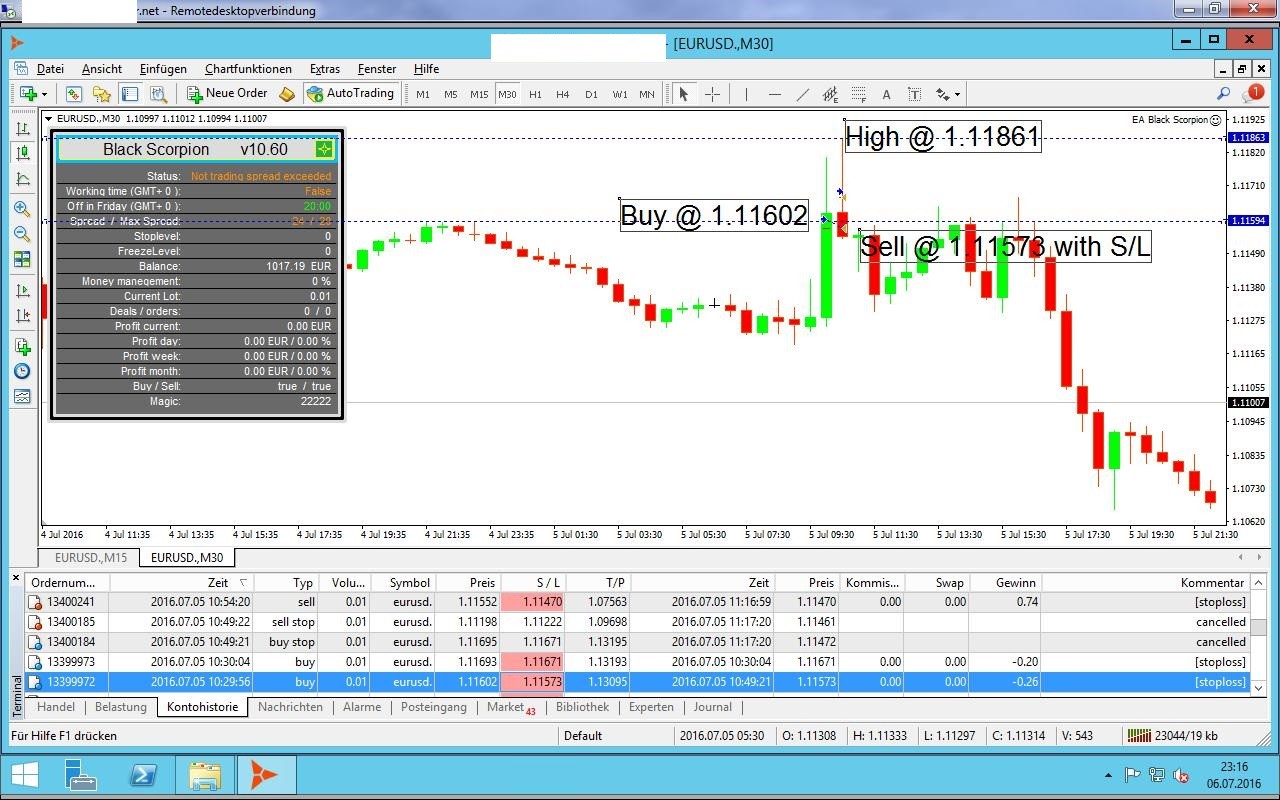Select the cursor arrow tool
The image size is (1280, 800).
point(684,94)
